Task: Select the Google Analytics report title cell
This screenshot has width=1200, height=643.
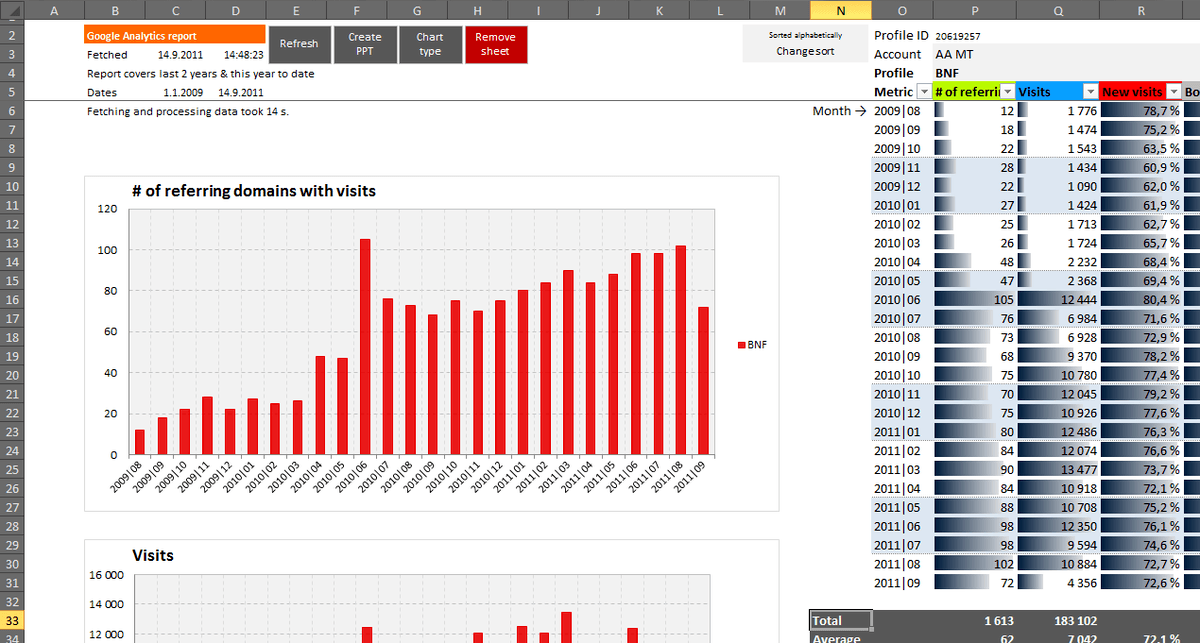Action: click(x=175, y=35)
